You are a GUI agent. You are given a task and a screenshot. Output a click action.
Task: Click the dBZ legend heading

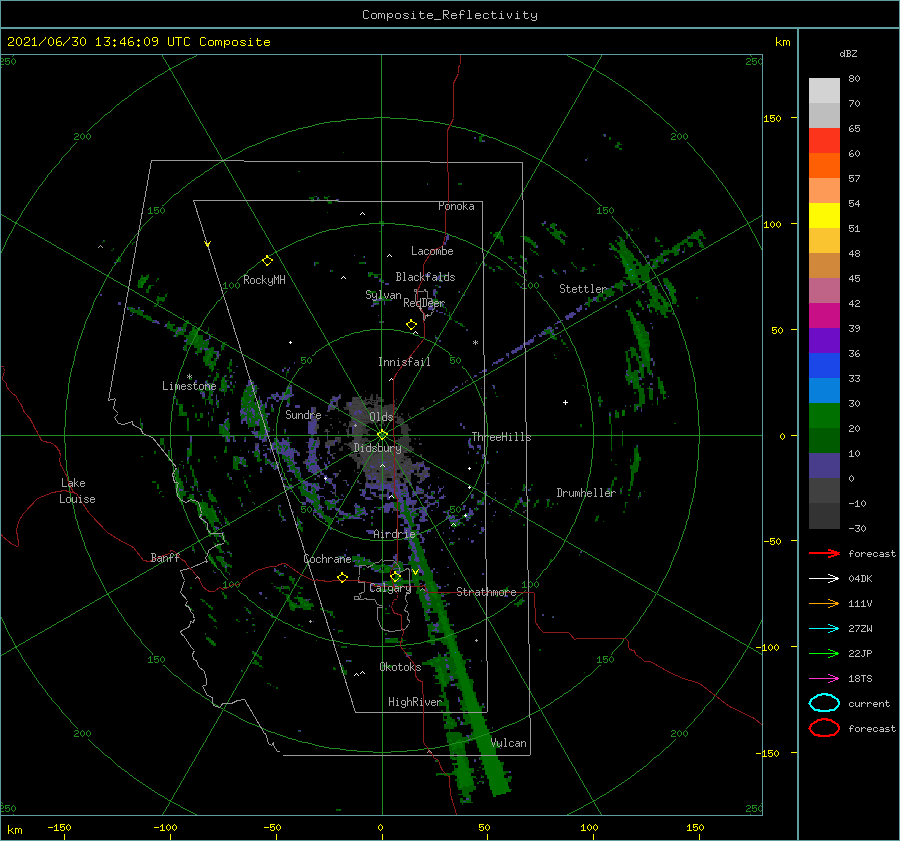pyautogui.click(x=848, y=53)
